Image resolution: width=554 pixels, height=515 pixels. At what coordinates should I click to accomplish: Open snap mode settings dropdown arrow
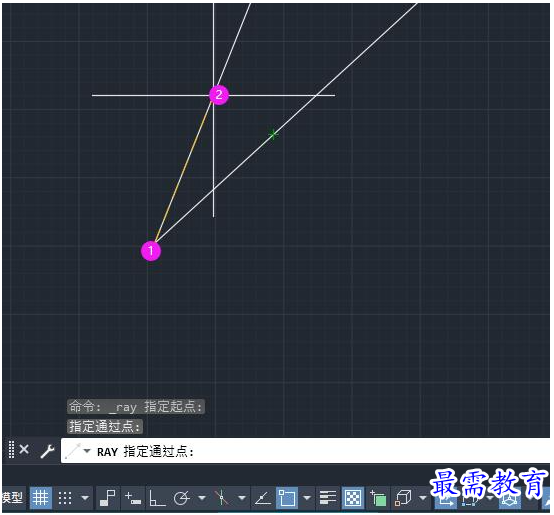pyautogui.click(x=85, y=498)
